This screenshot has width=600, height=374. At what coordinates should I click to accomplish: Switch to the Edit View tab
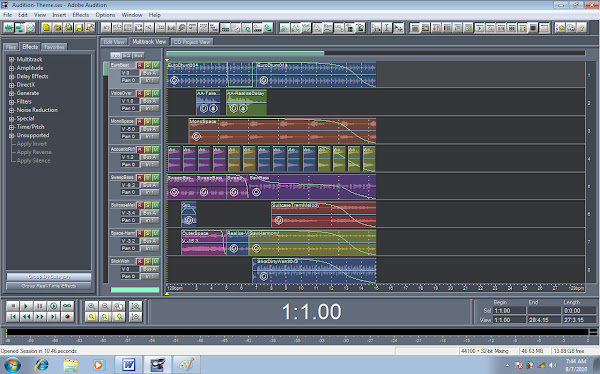(114, 42)
